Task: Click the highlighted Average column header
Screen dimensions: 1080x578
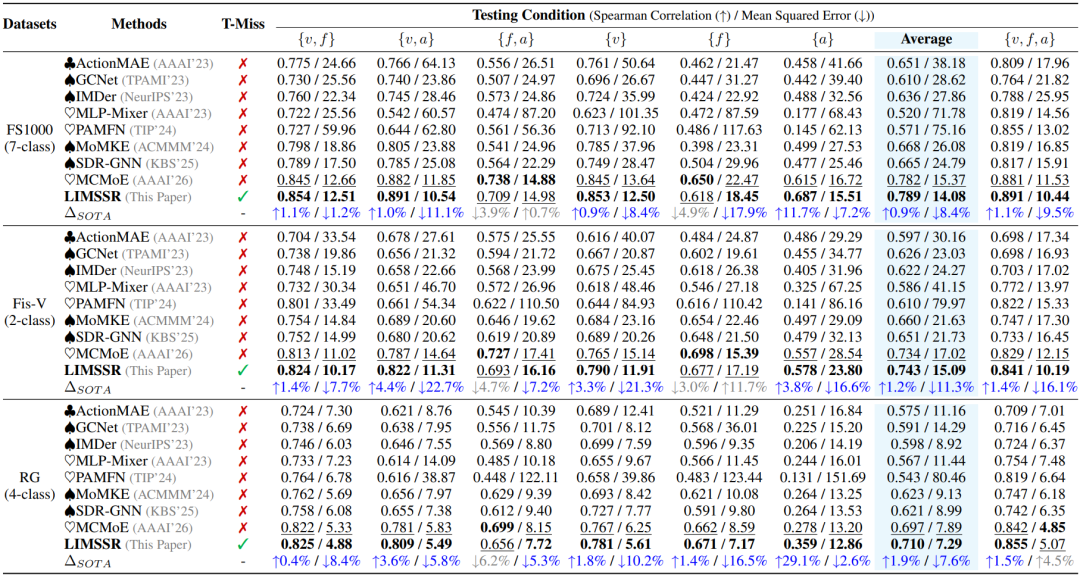Action: [x=926, y=39]
